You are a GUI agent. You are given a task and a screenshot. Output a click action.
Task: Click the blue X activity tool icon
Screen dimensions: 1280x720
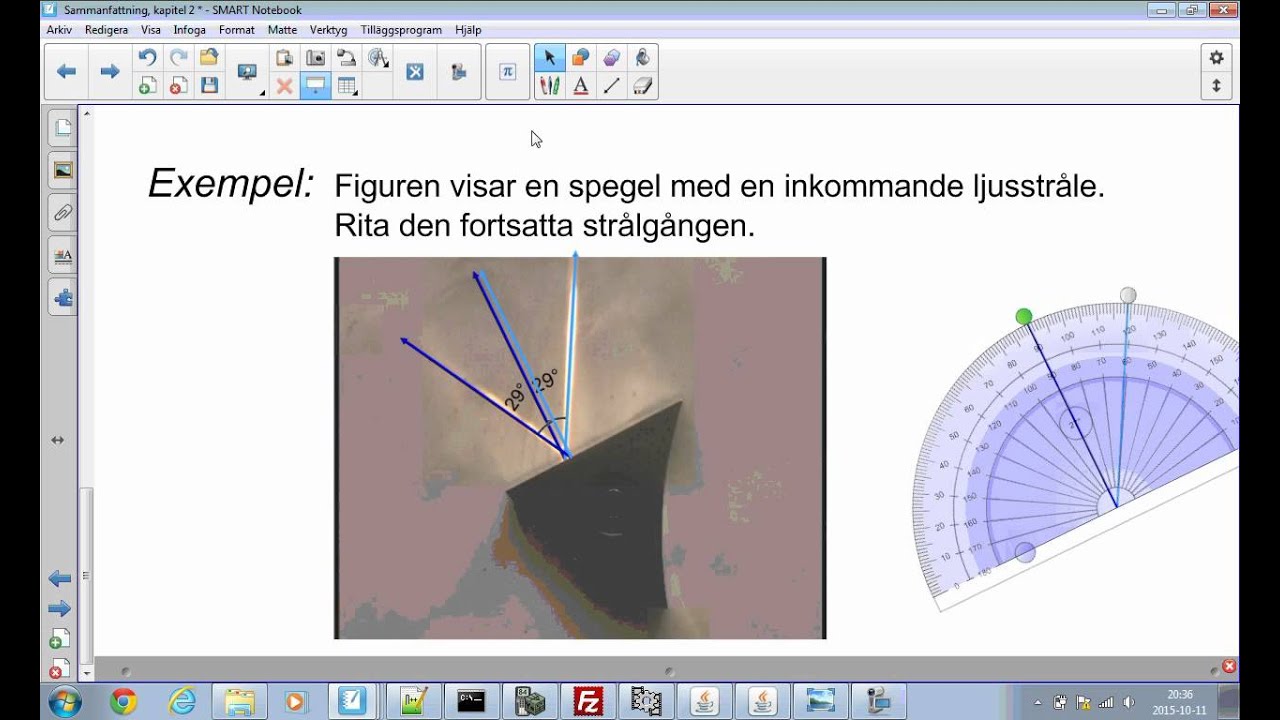[x=415, y=71]
